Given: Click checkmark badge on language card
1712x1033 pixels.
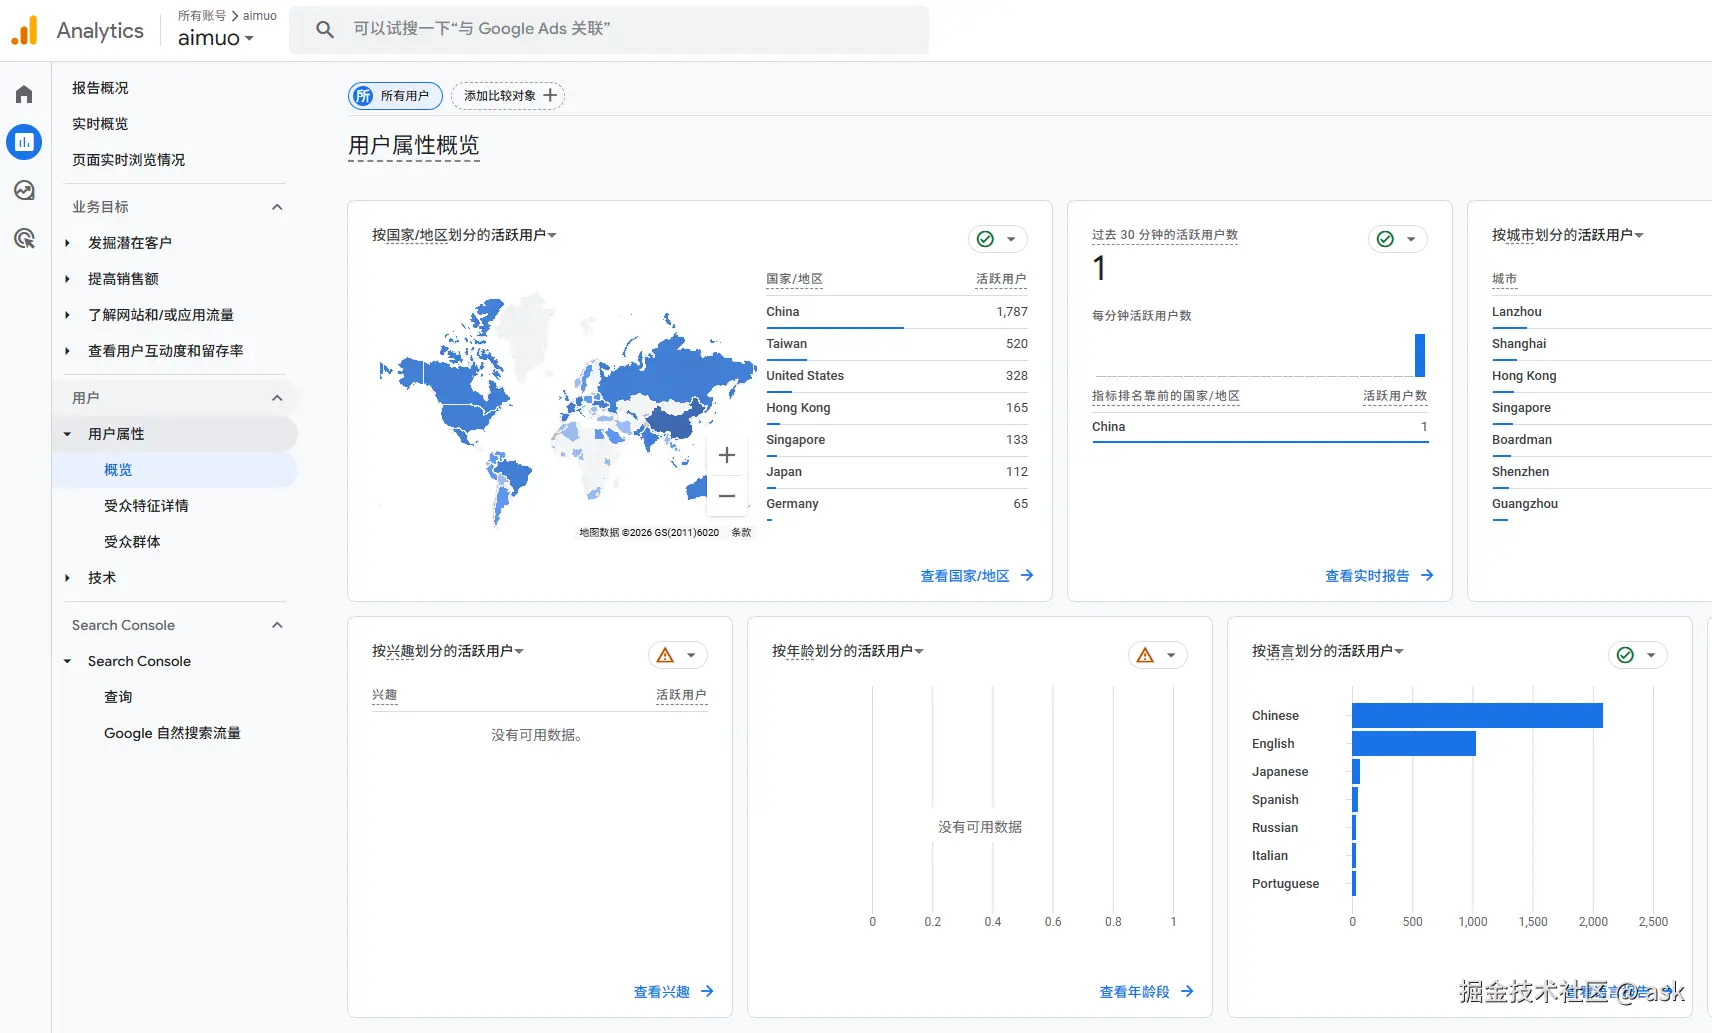Looking at the screenshot, I should point(1626,654).
